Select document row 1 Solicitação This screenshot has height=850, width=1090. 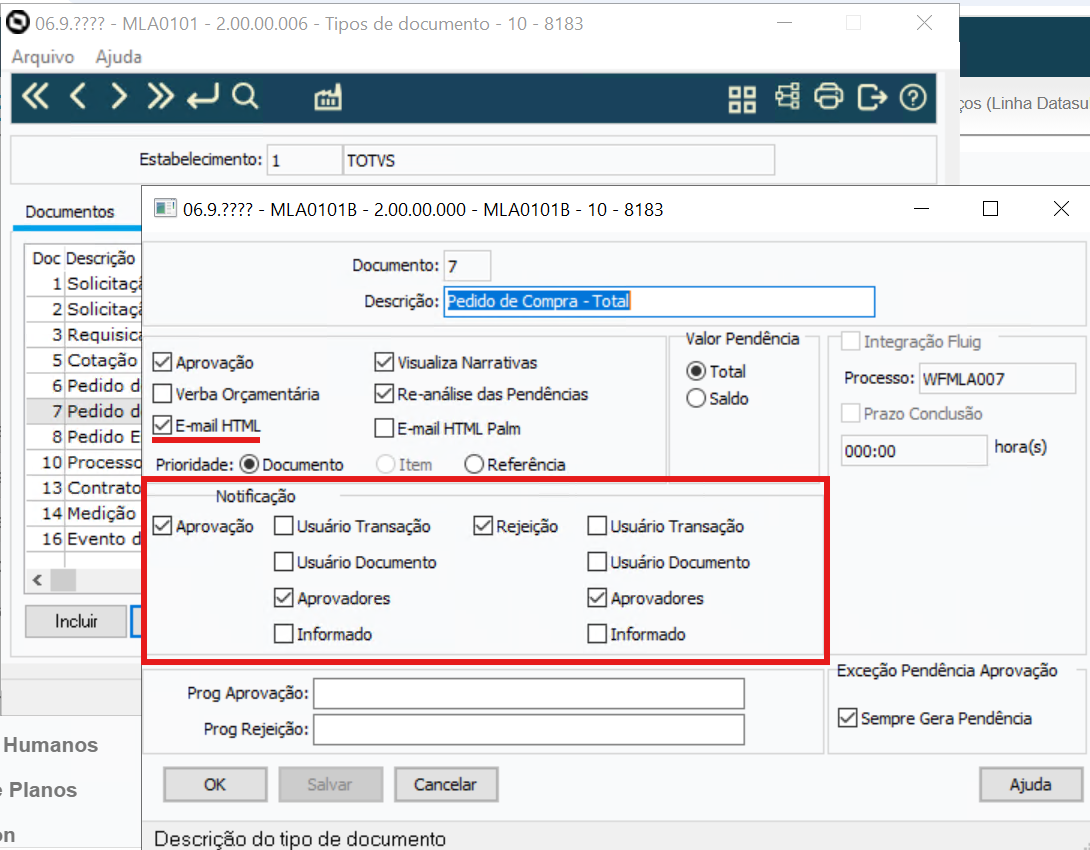coord(83,284)
